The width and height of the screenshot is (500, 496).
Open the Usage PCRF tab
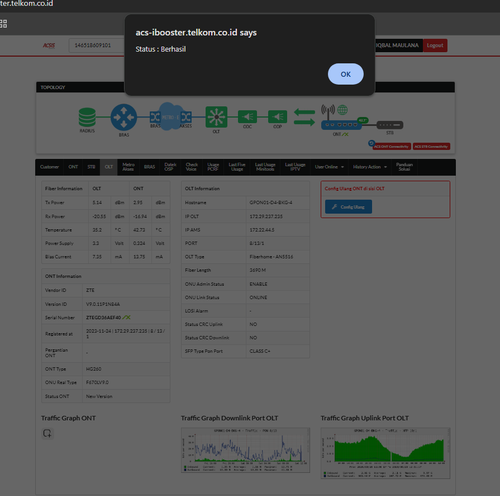coord(213,167)
